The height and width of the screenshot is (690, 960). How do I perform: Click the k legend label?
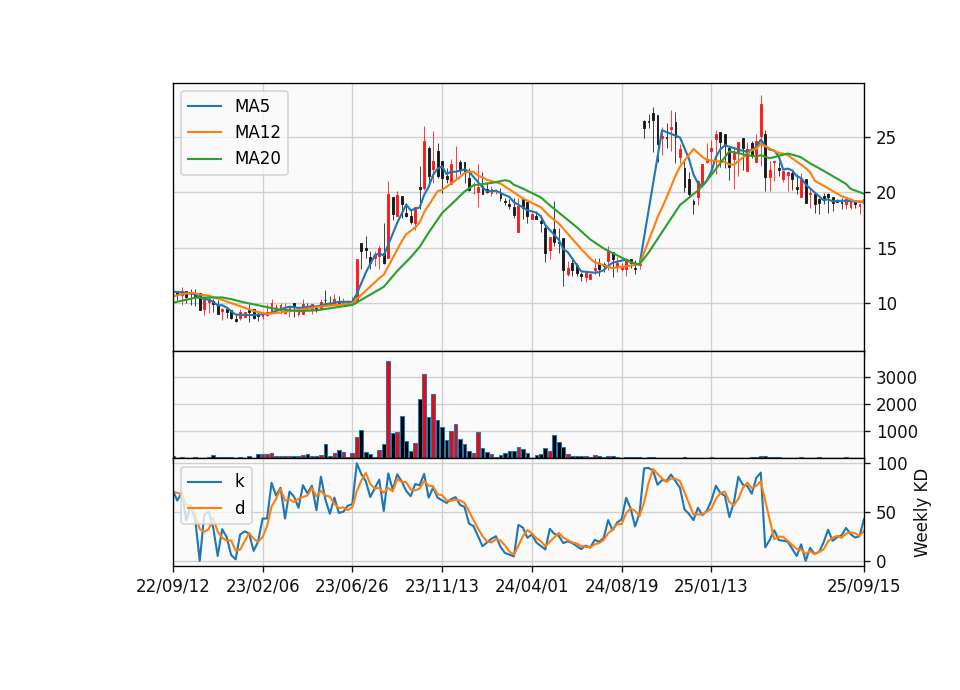pyautogui.click(x=239, y=481)
